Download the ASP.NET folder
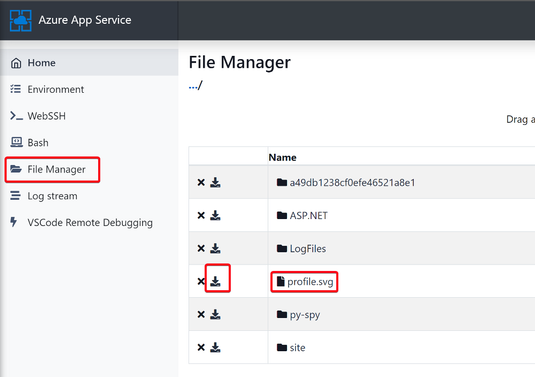The width and height of the screenshot is (535, 377). coord(215,216)
